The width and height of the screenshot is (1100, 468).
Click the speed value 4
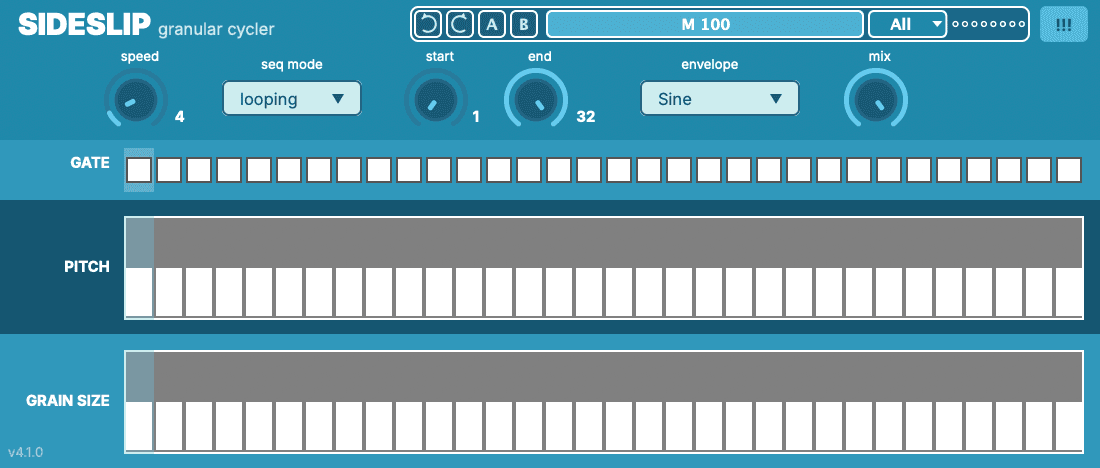click(x=180, y=117)
